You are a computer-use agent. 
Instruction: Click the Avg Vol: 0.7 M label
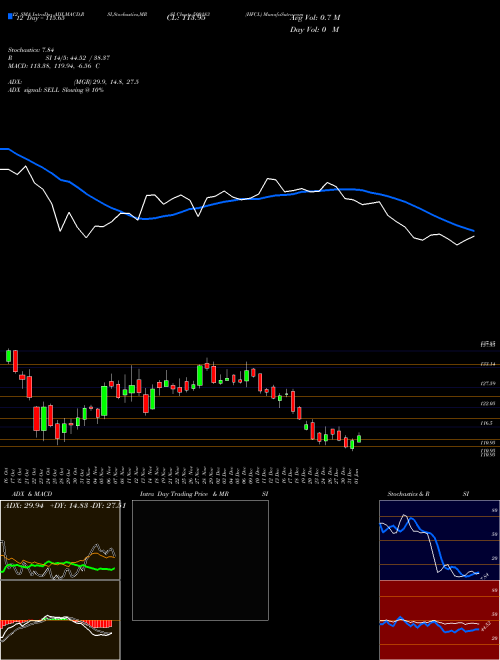point(315,18)
